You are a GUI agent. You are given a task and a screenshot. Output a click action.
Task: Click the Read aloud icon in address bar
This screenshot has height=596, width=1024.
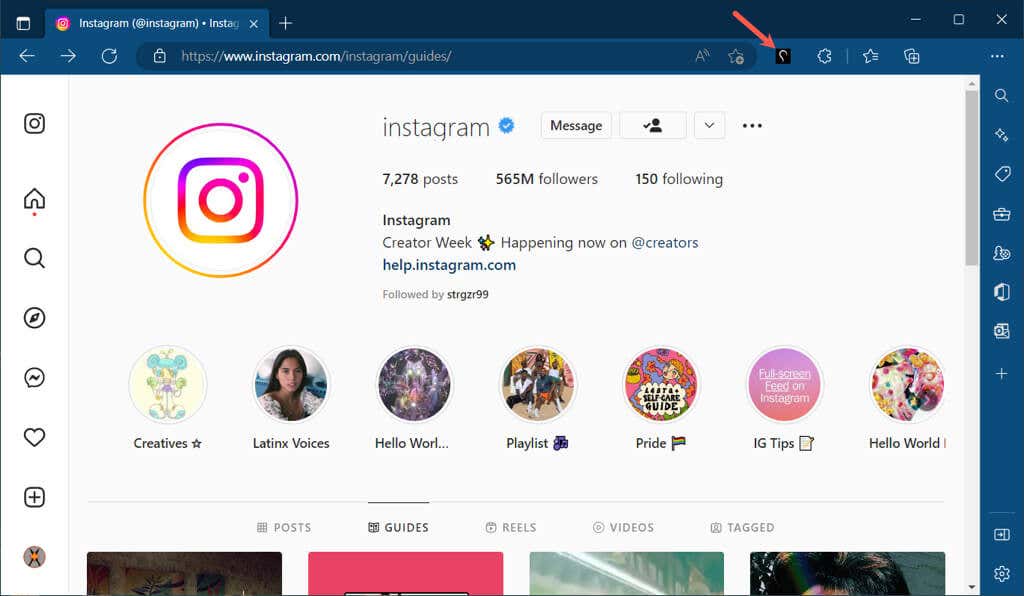click(702, 56)
